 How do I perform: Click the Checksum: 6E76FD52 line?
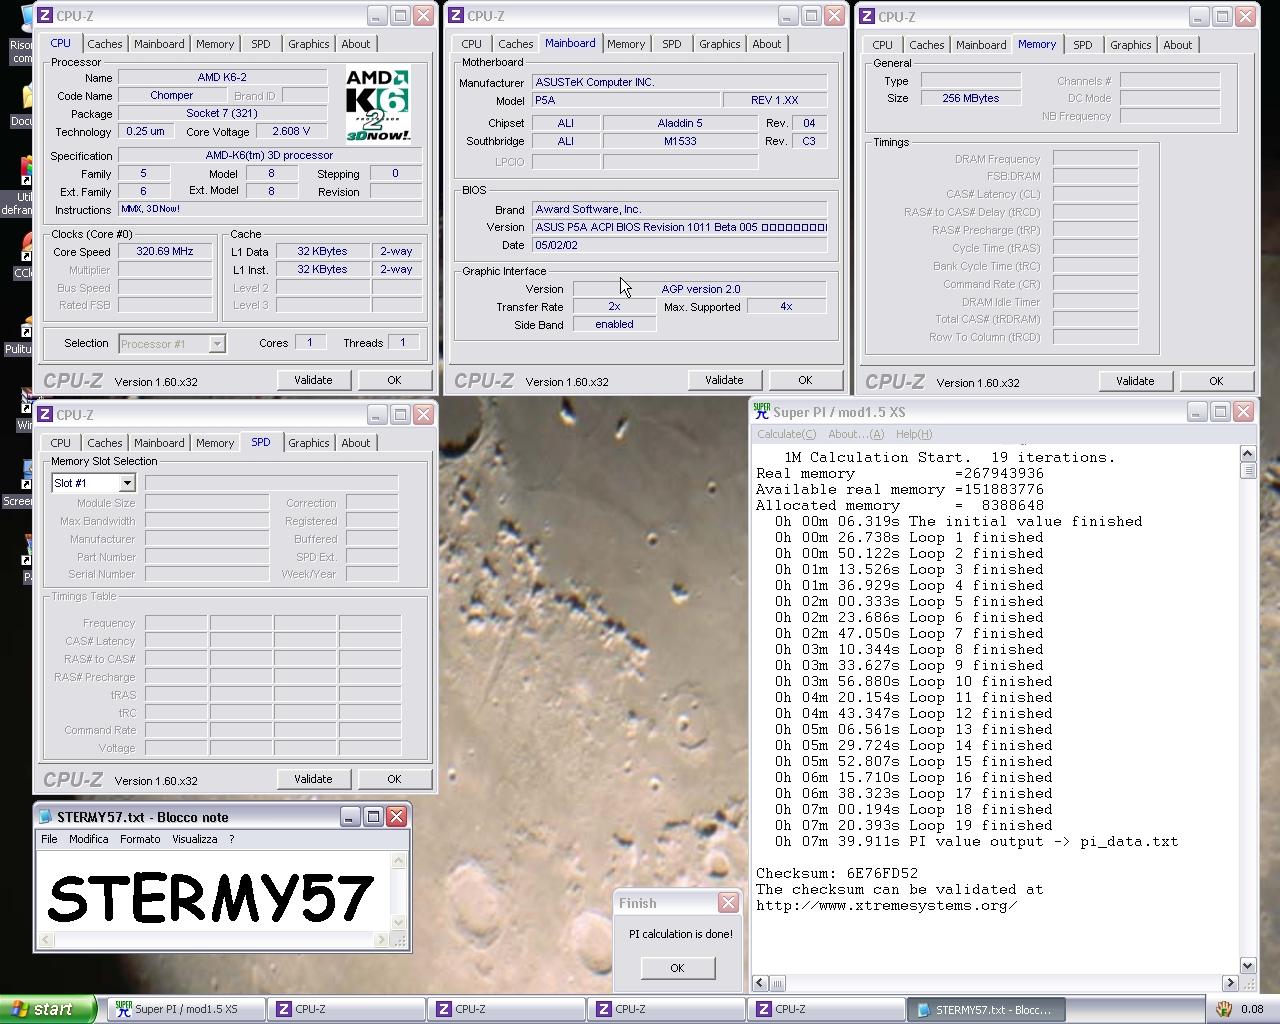(x=837, y=873)
